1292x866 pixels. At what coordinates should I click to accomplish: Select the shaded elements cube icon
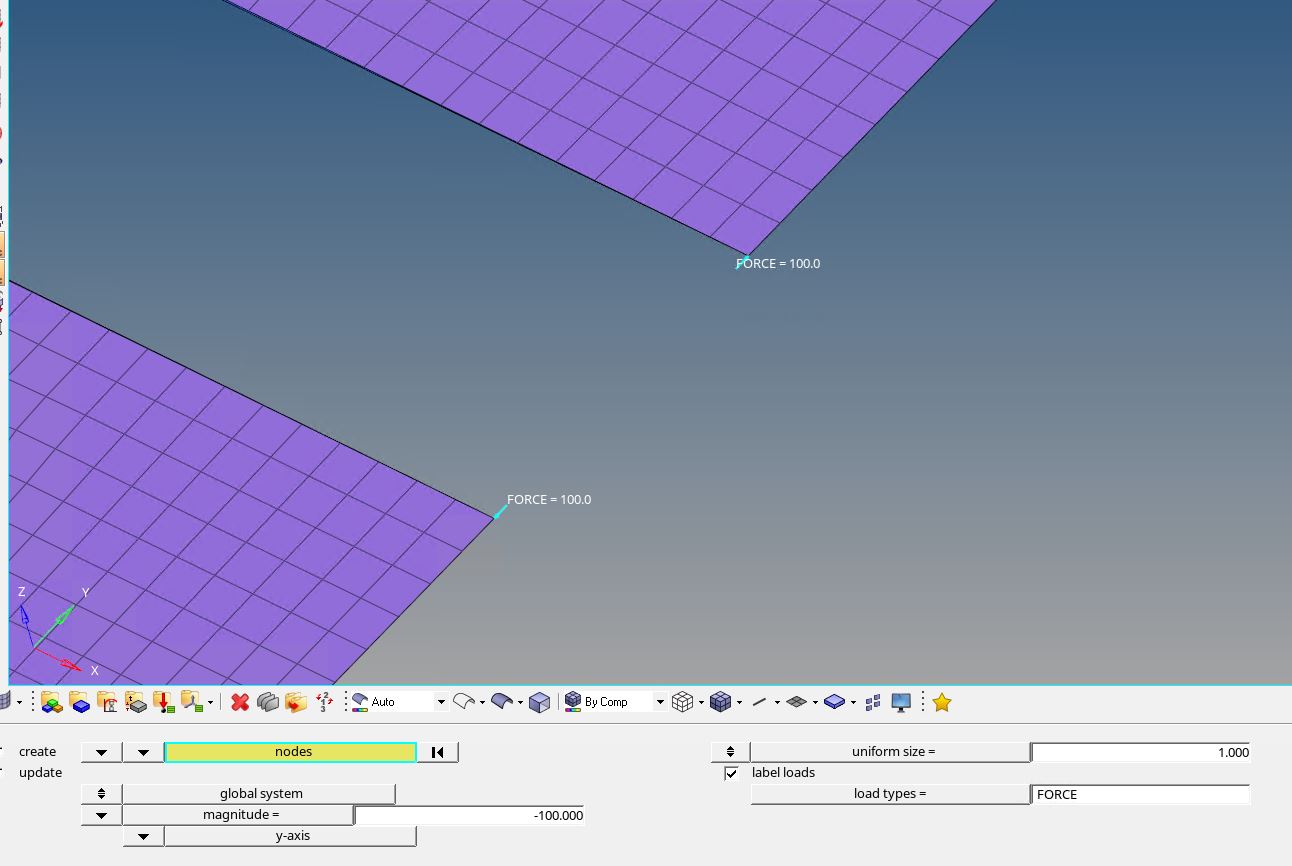[720, 702]
